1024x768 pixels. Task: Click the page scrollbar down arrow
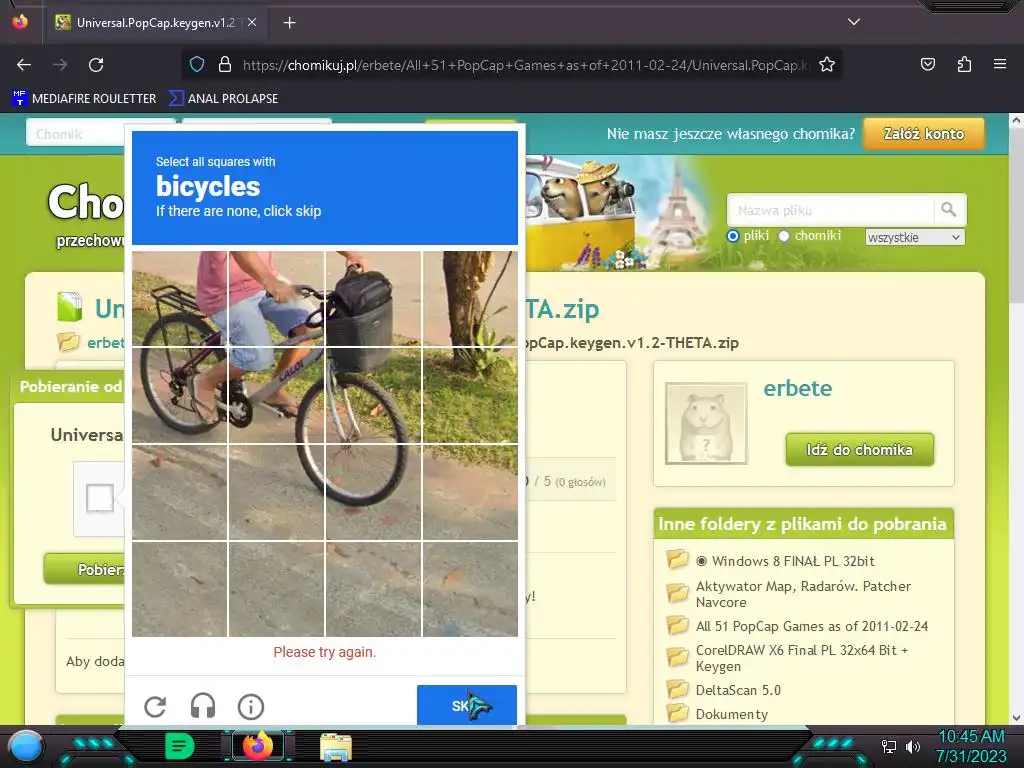click(x=1016, y=718)
